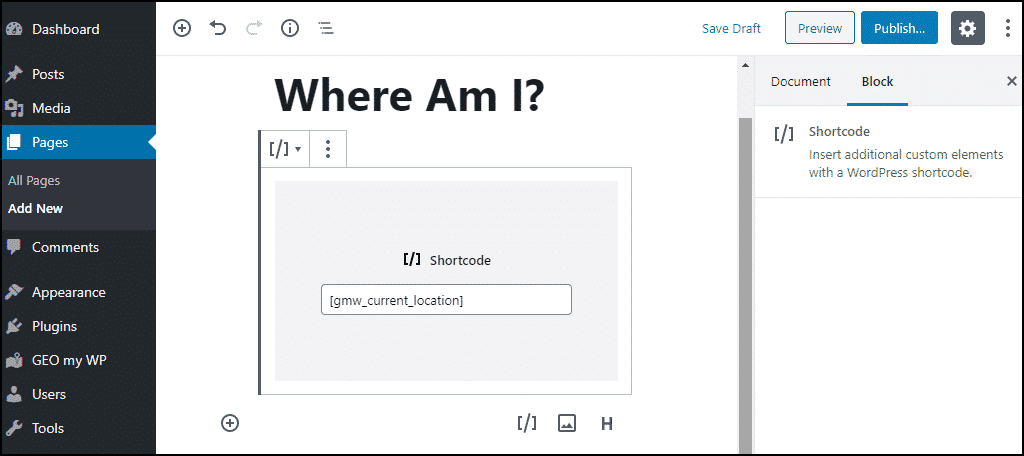Insert a heading block from quick icons
The width and height of the screenshot is (1024, 456).
pyautogui.click(x=607, y=423)
